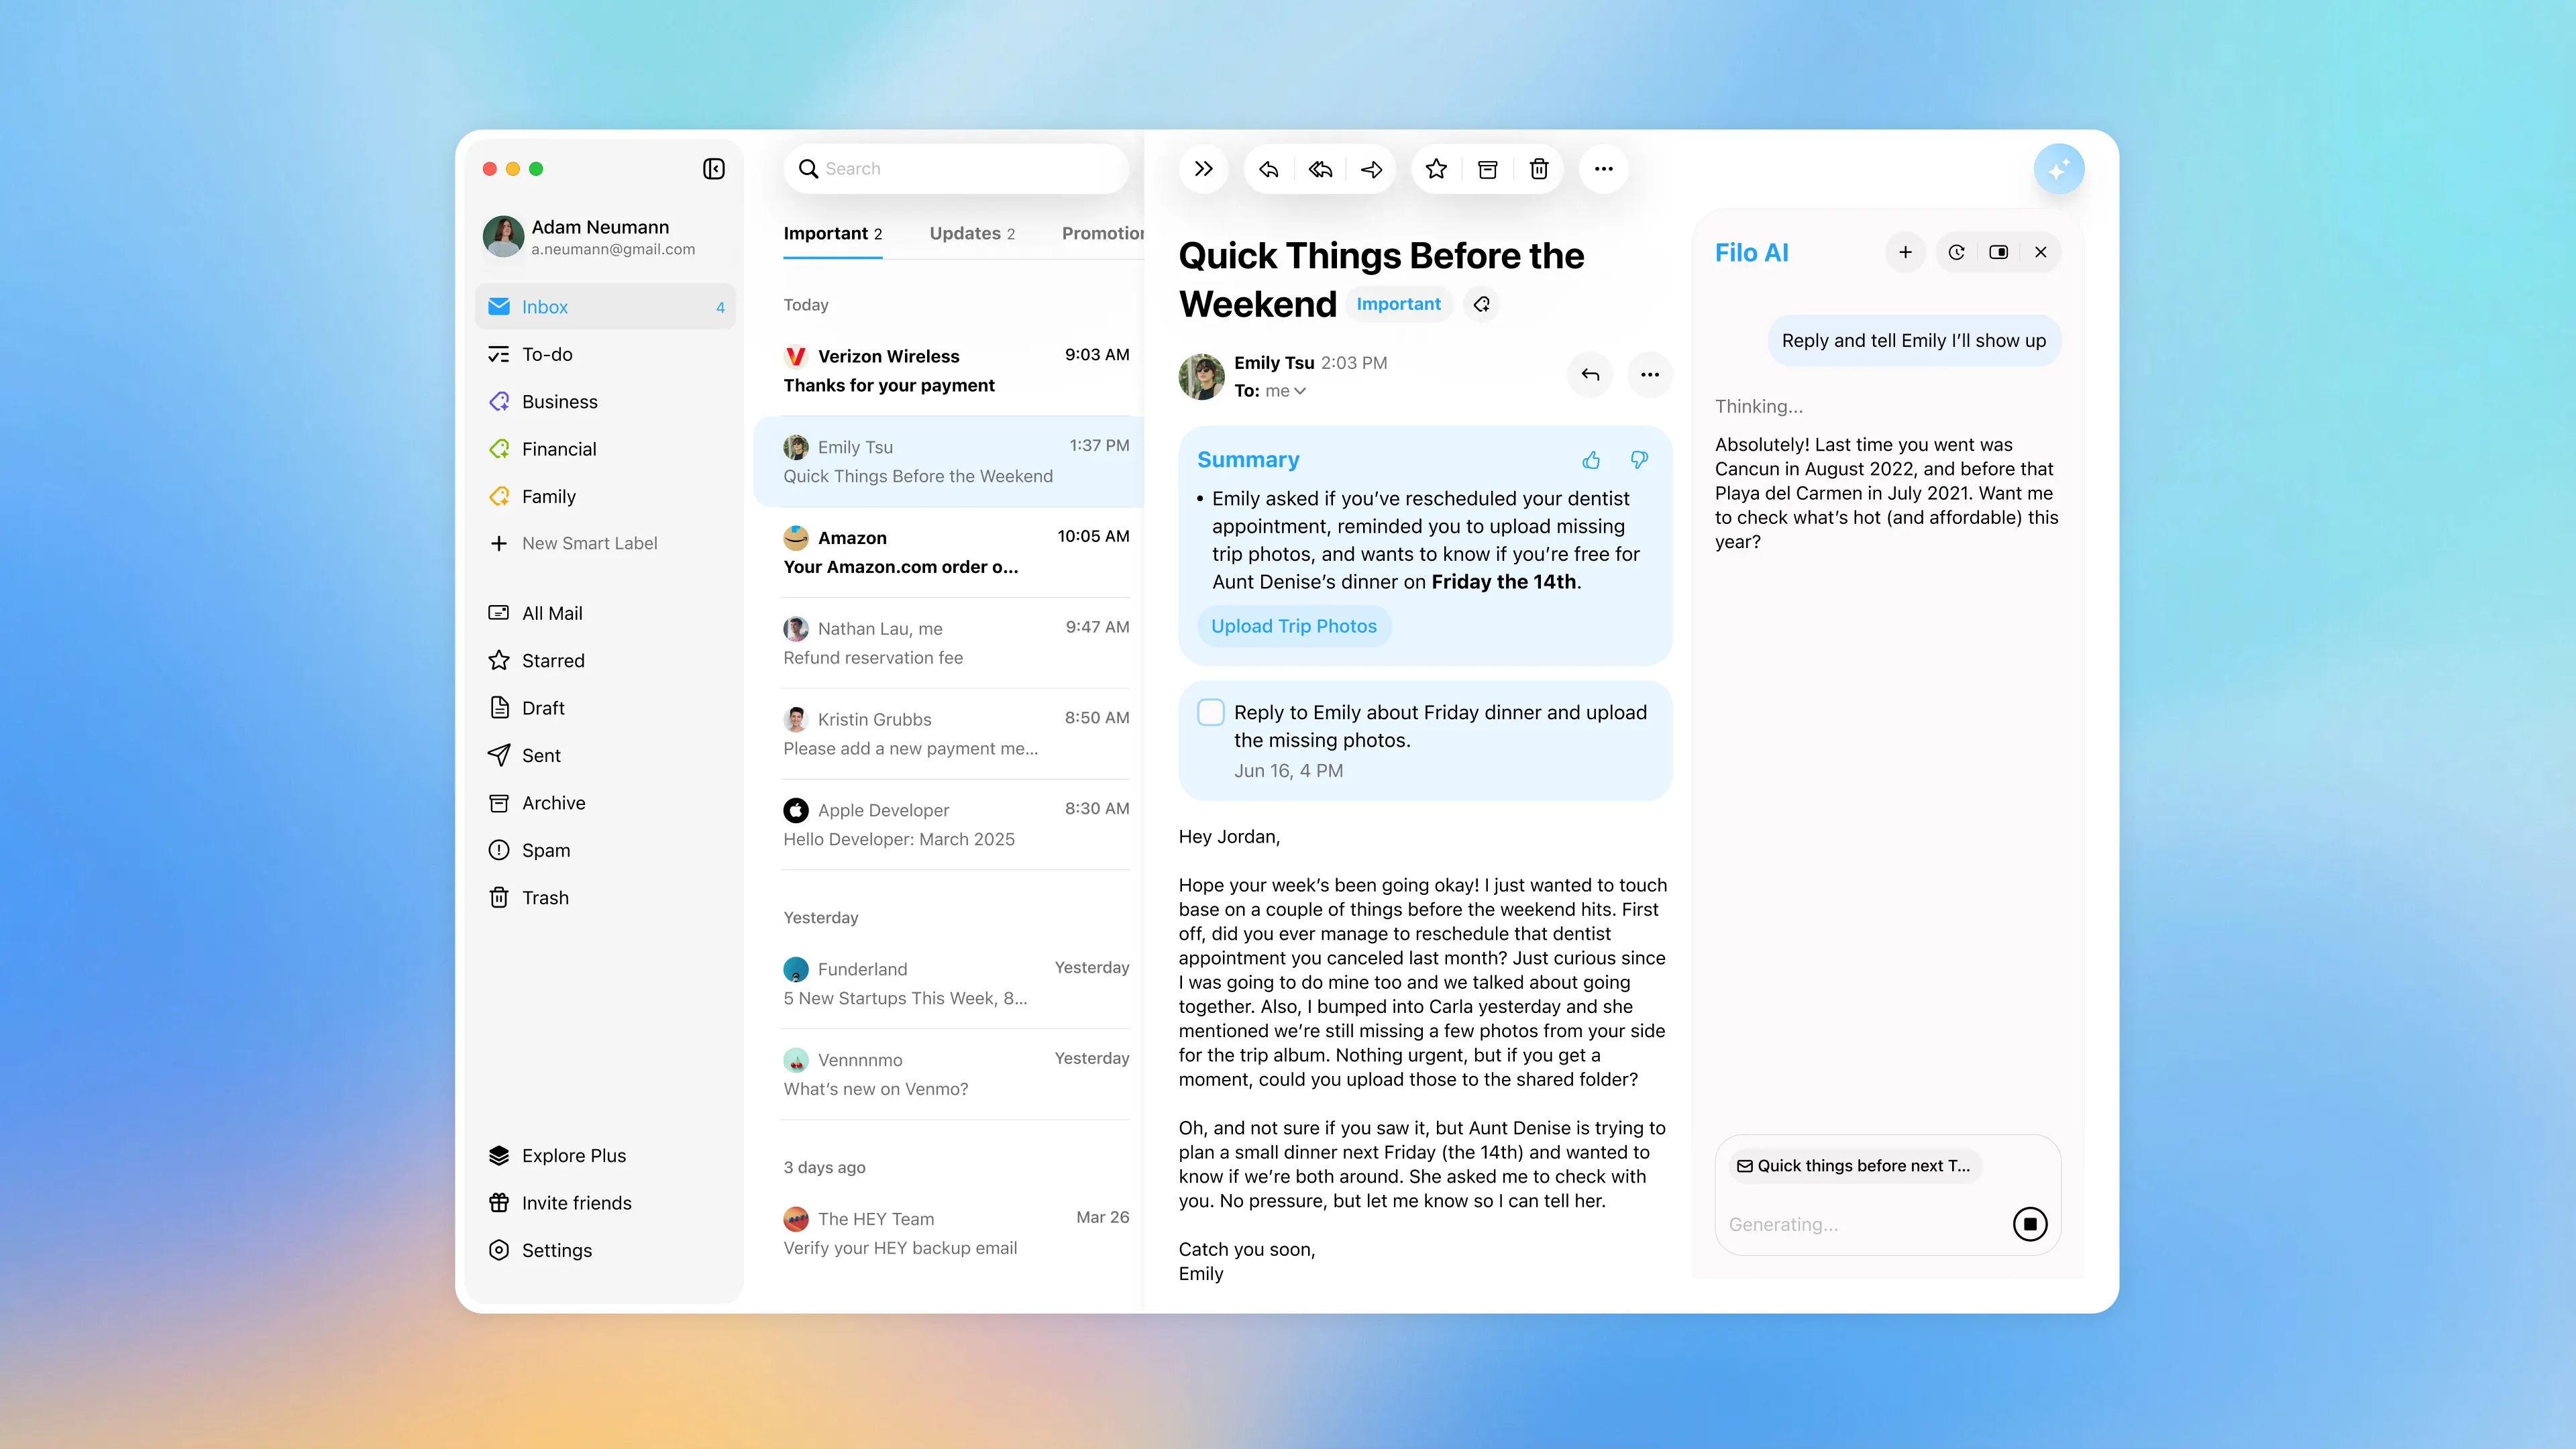Give the Summary a thumbs down
This screenshot has width=2576, height=1449.
tap(1638, 461)
